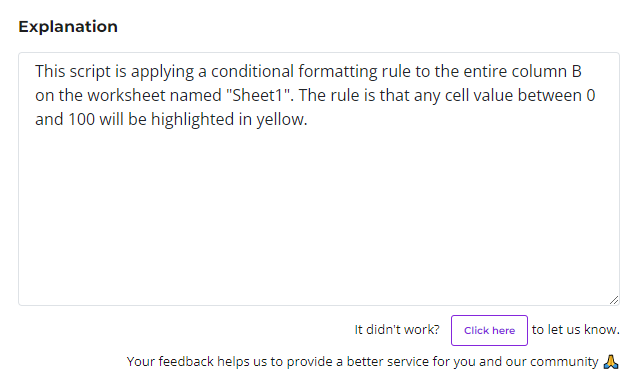Place cursor on the word 'formatting'
638x378 pixels.
coord(337,72)
